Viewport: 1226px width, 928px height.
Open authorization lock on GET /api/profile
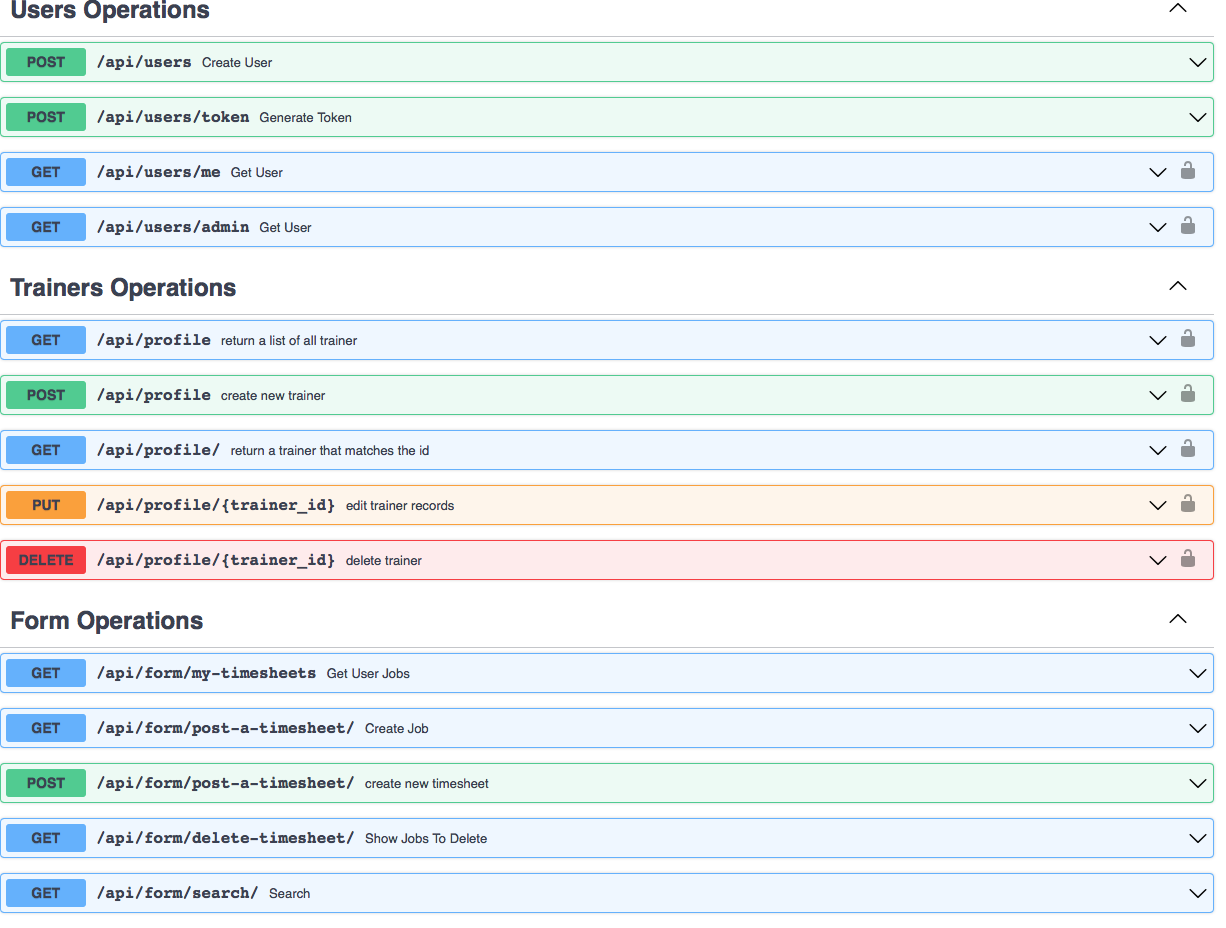click(1188, 339)
